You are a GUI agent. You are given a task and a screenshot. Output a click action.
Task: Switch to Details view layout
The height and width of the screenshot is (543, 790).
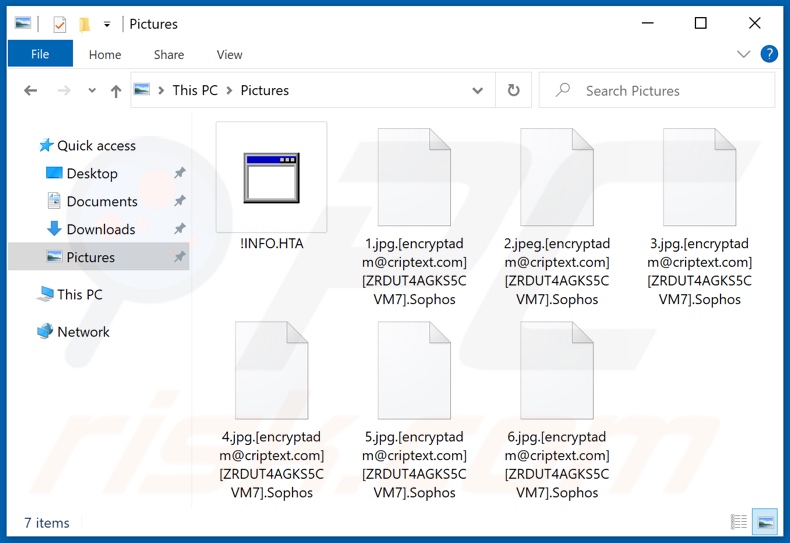pyautogui.click(x=739, y=521)
